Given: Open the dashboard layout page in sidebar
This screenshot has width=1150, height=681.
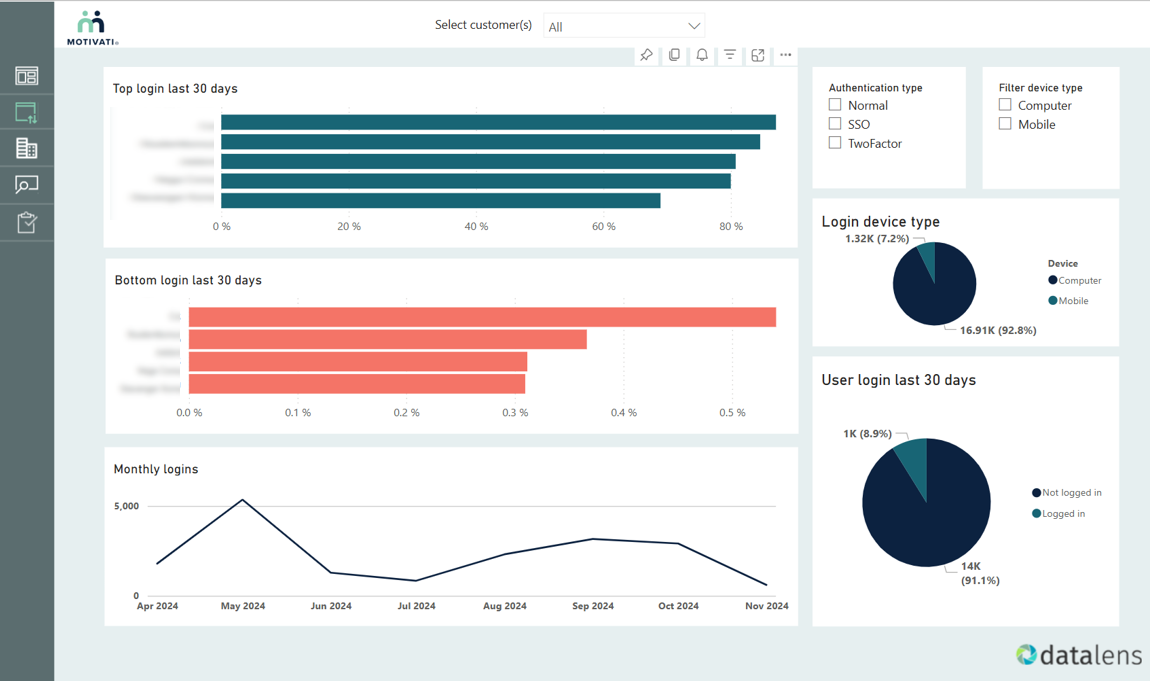Looking at the screenshot, I should click(27, 76).
